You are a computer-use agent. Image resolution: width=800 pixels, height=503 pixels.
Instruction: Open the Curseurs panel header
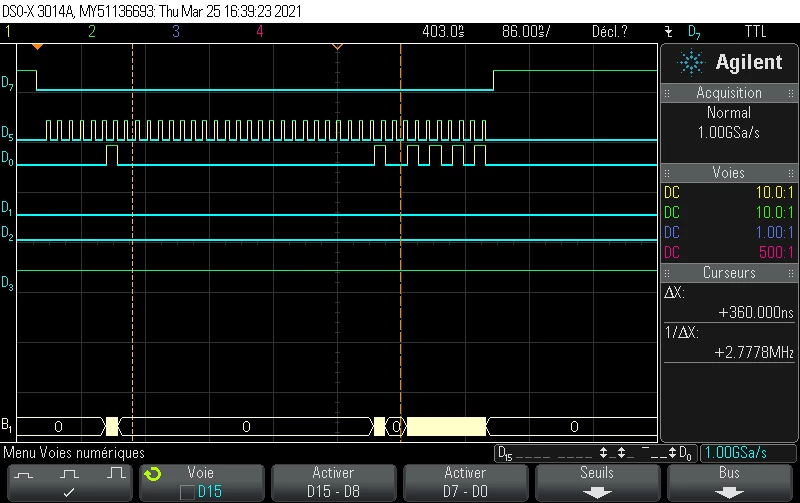pos(729,272)
